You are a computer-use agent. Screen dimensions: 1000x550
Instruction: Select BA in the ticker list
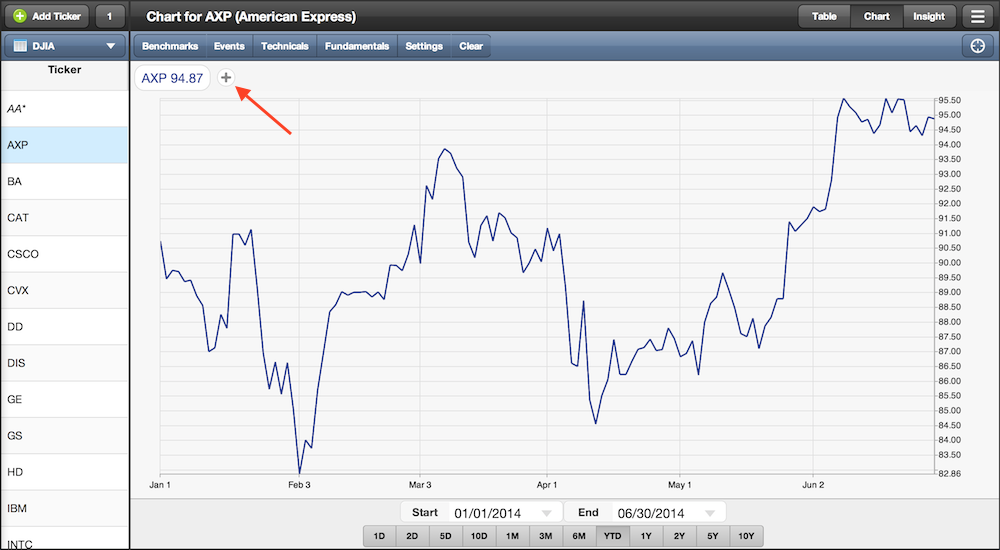64,181
